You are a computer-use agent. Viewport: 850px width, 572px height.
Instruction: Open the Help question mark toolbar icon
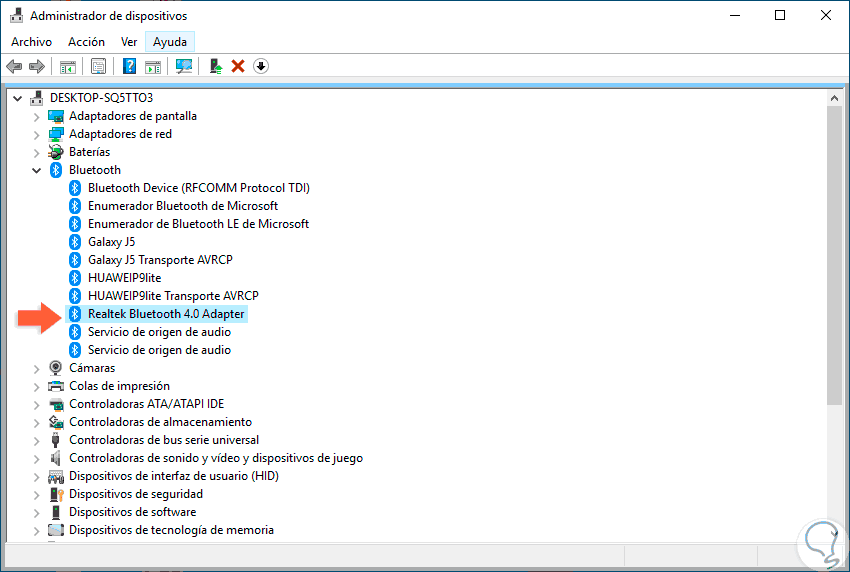click(x=129, y=66)
